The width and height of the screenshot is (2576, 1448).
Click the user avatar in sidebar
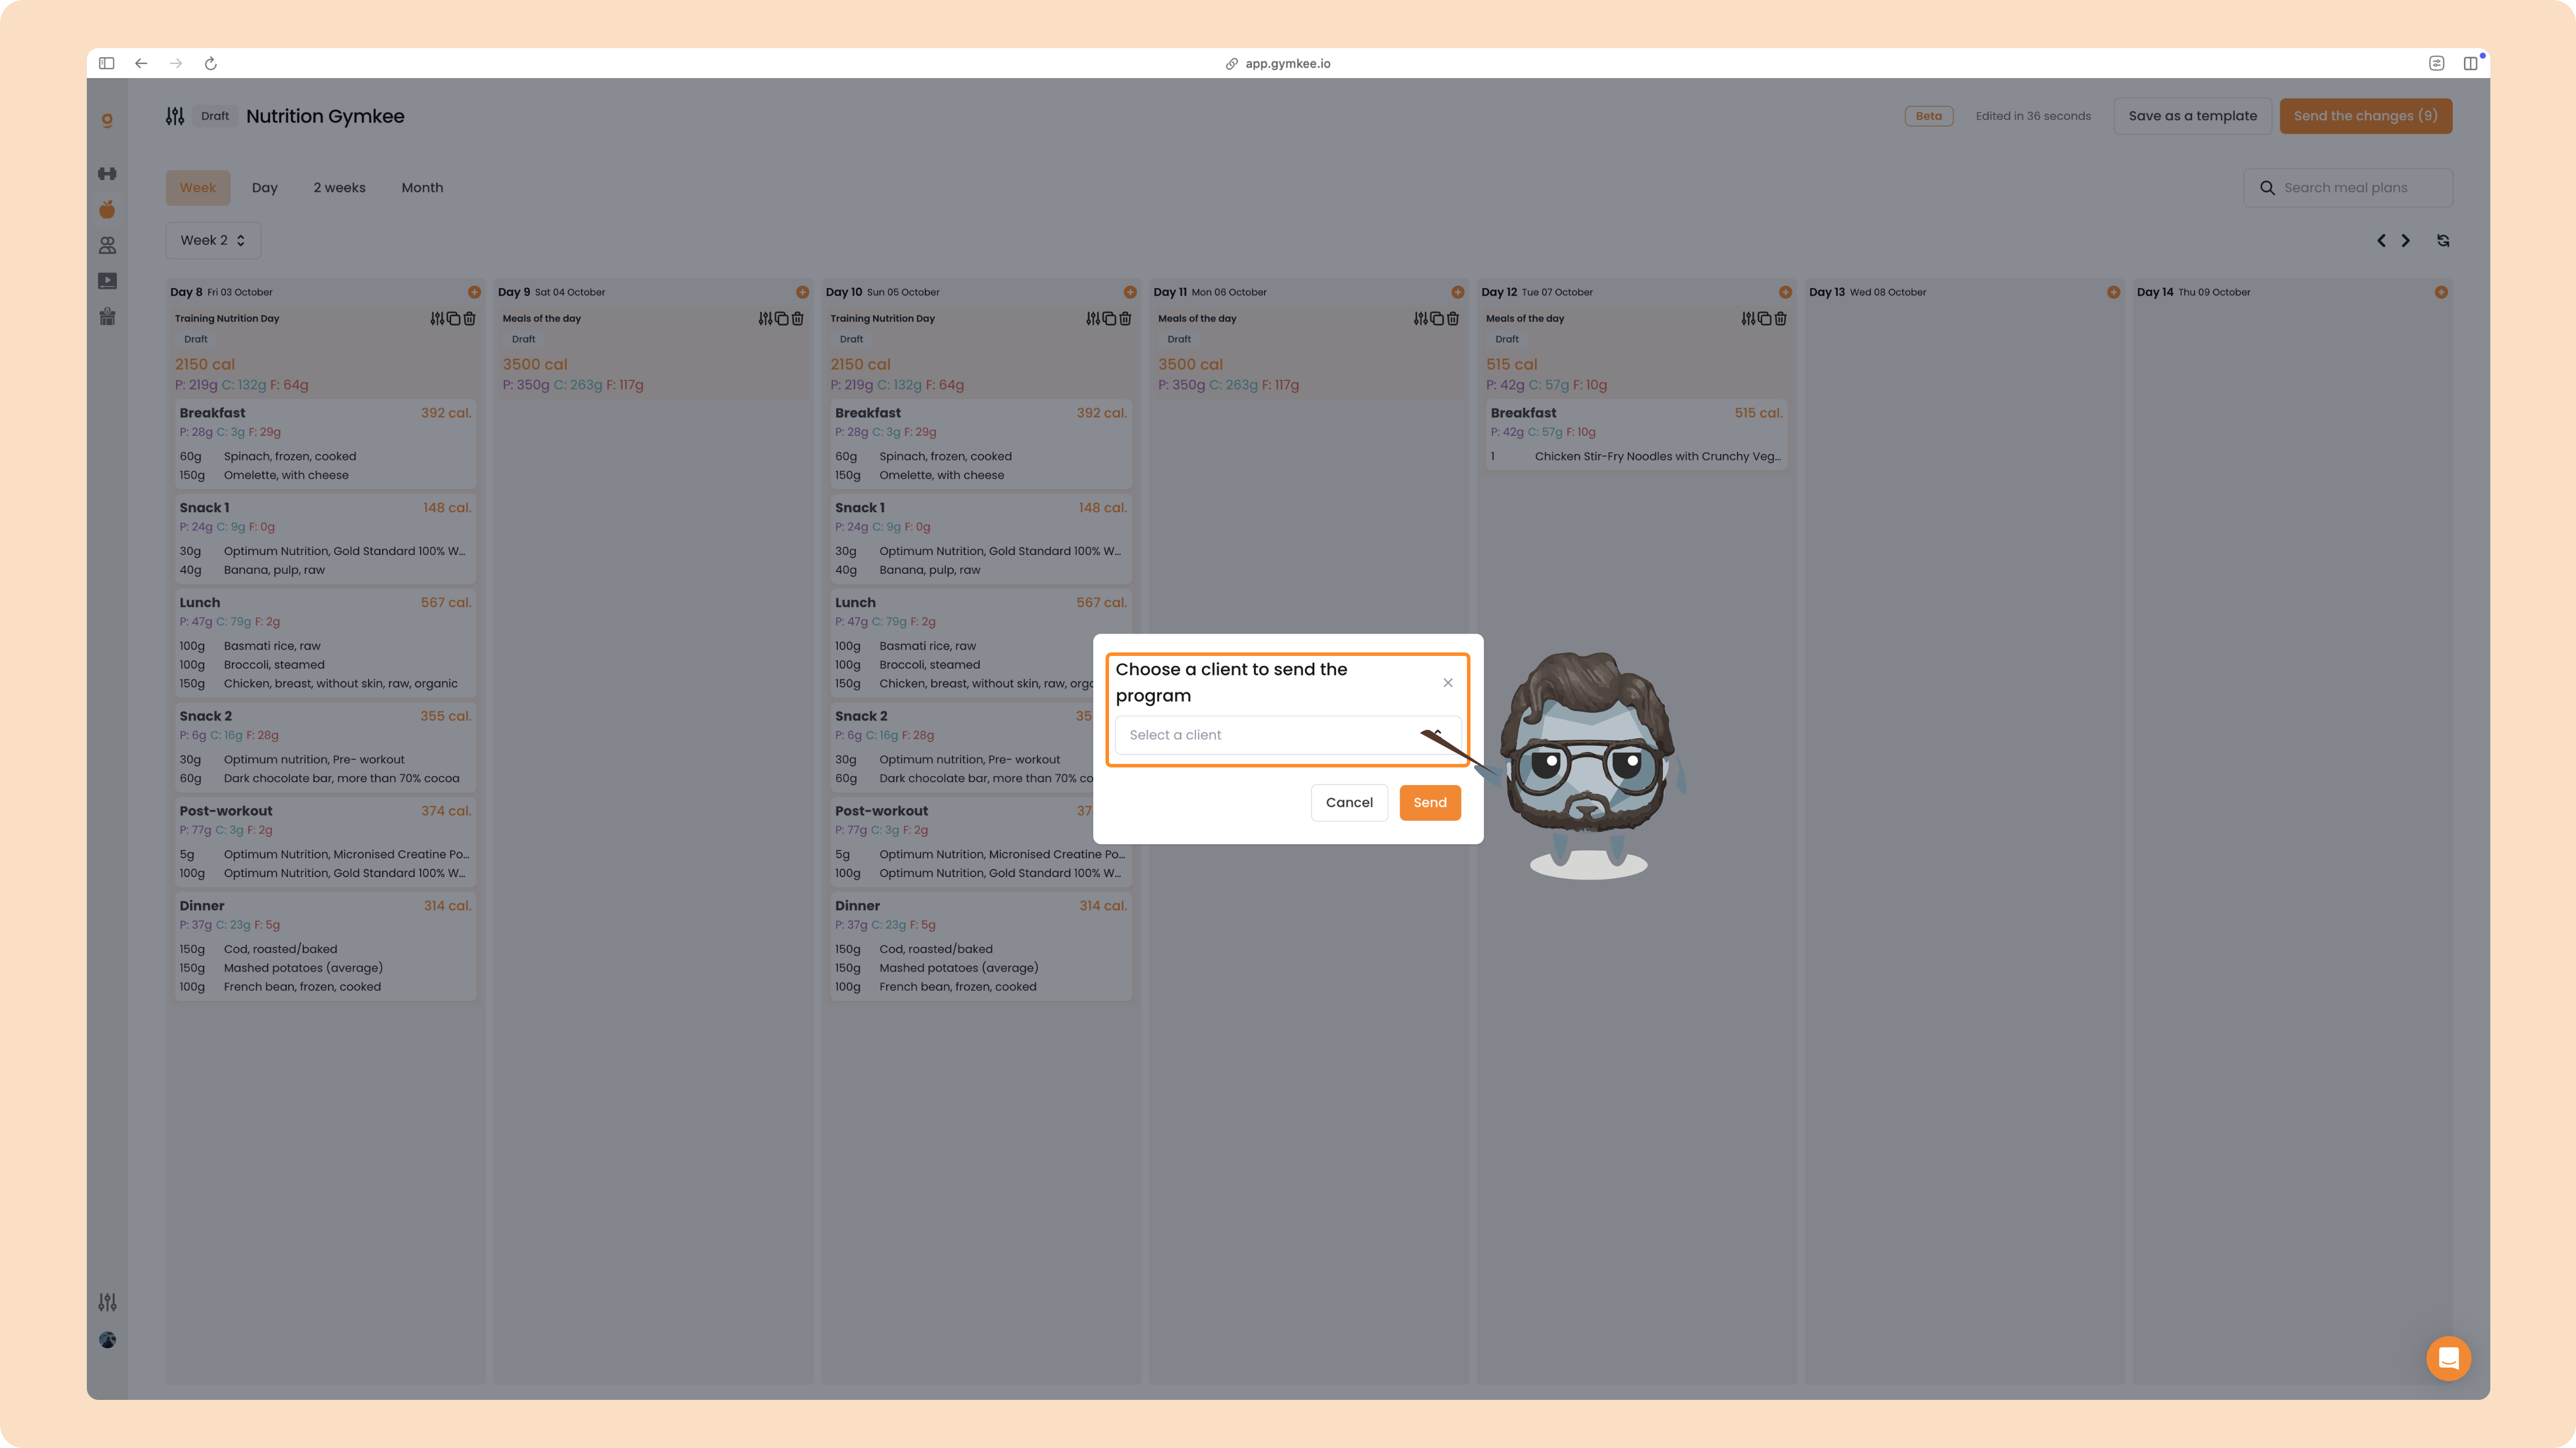pyautogui.click(x=107, y=1340)
